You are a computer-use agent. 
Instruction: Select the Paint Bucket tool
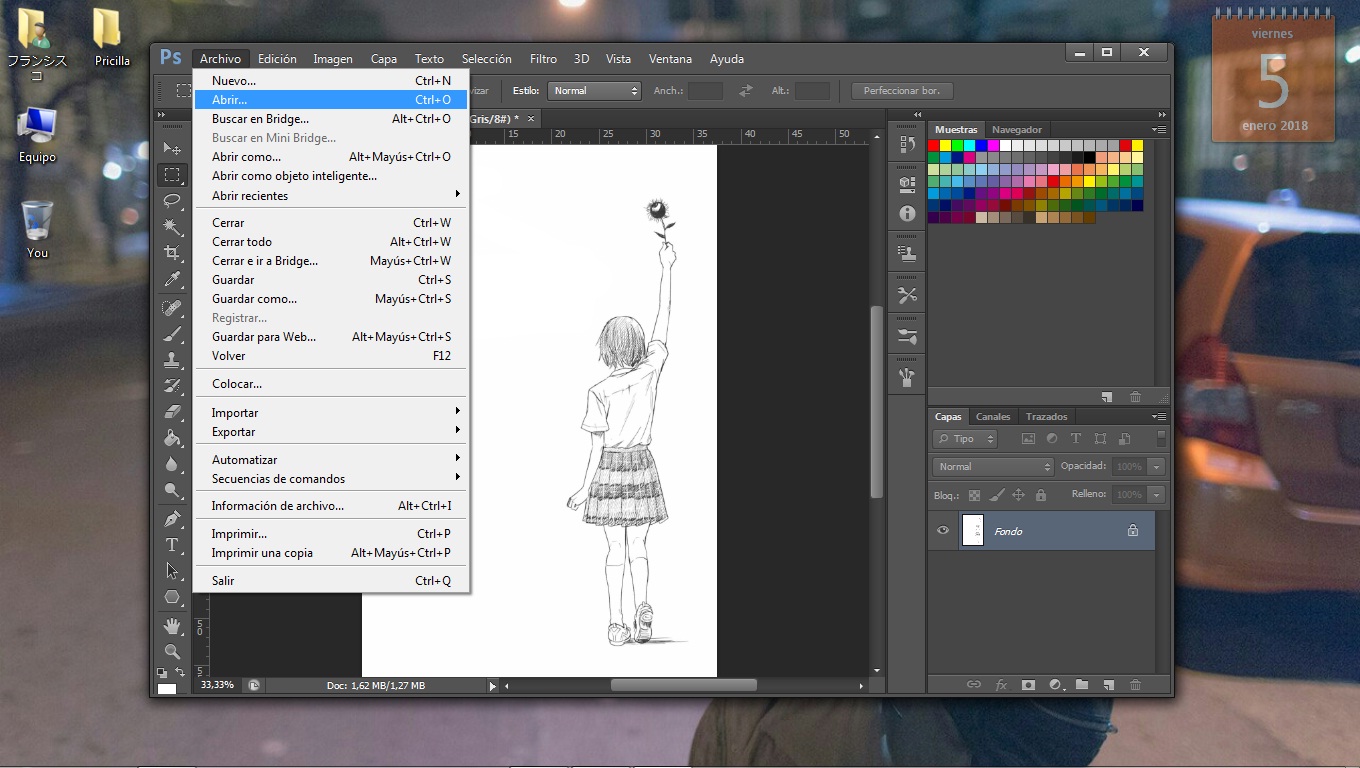coord(172,438)
